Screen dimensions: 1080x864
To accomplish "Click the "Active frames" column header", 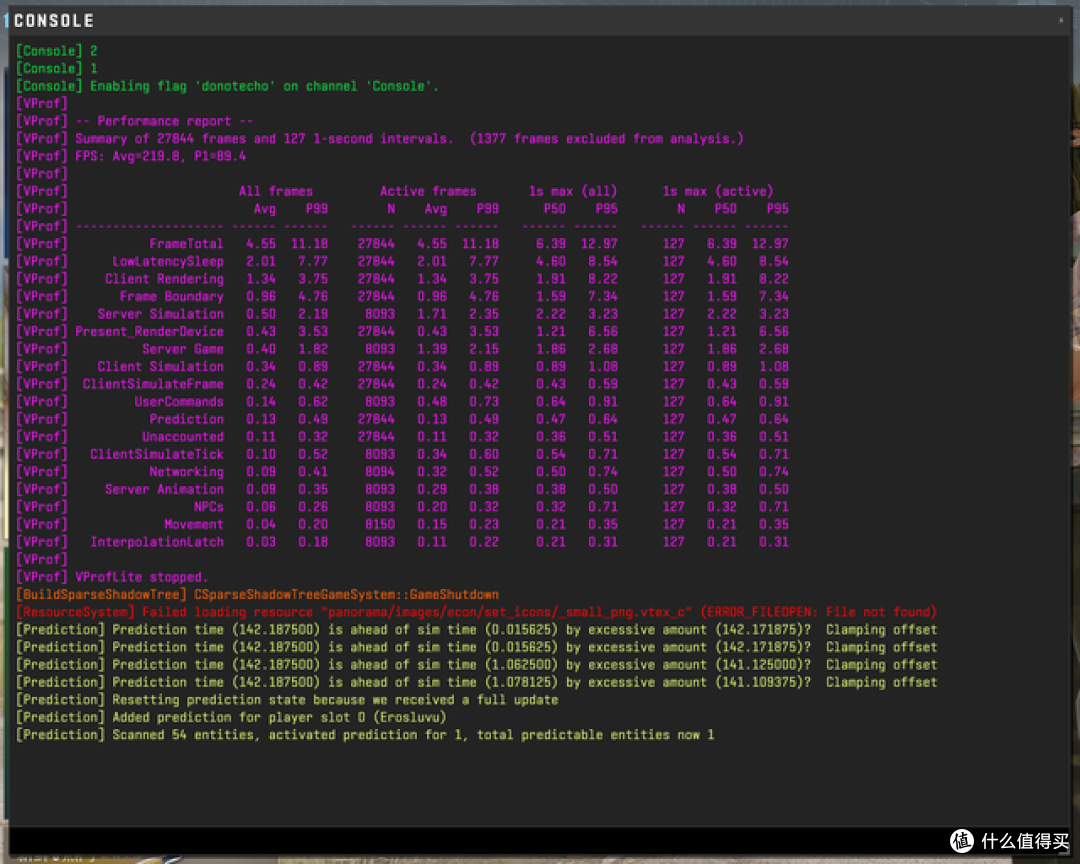I will coord(428,192).
